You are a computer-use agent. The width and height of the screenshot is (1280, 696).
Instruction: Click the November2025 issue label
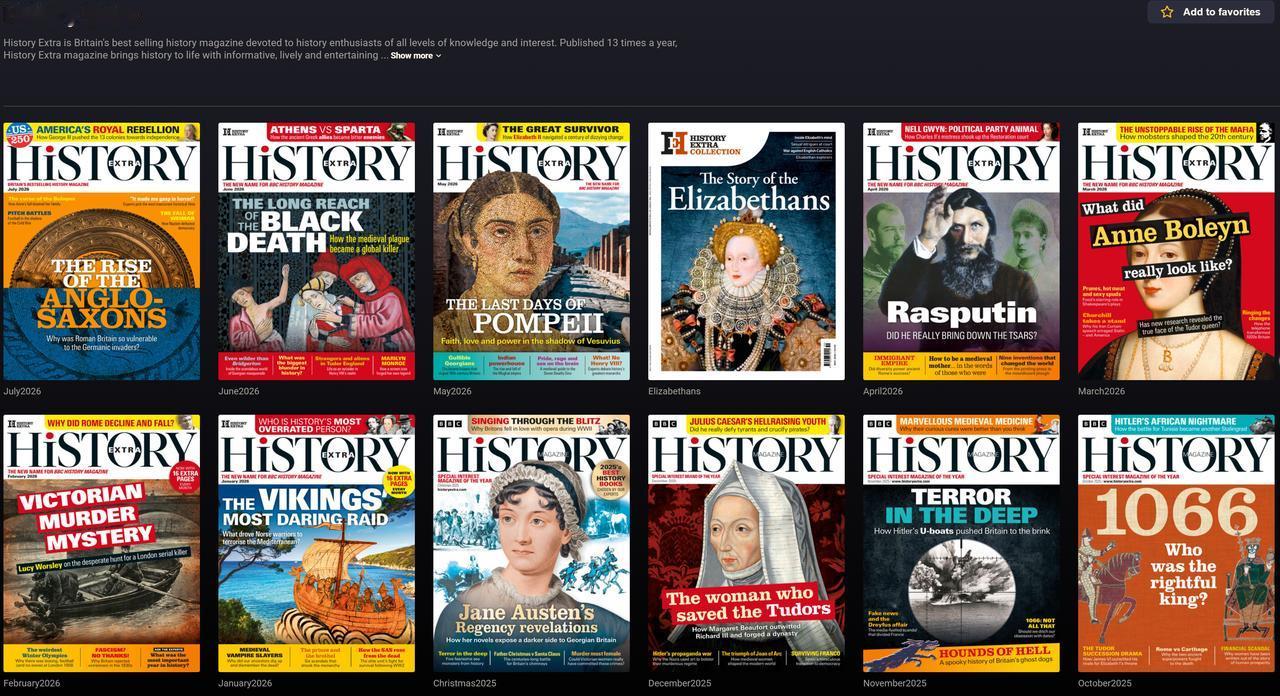tap(895, 683)
